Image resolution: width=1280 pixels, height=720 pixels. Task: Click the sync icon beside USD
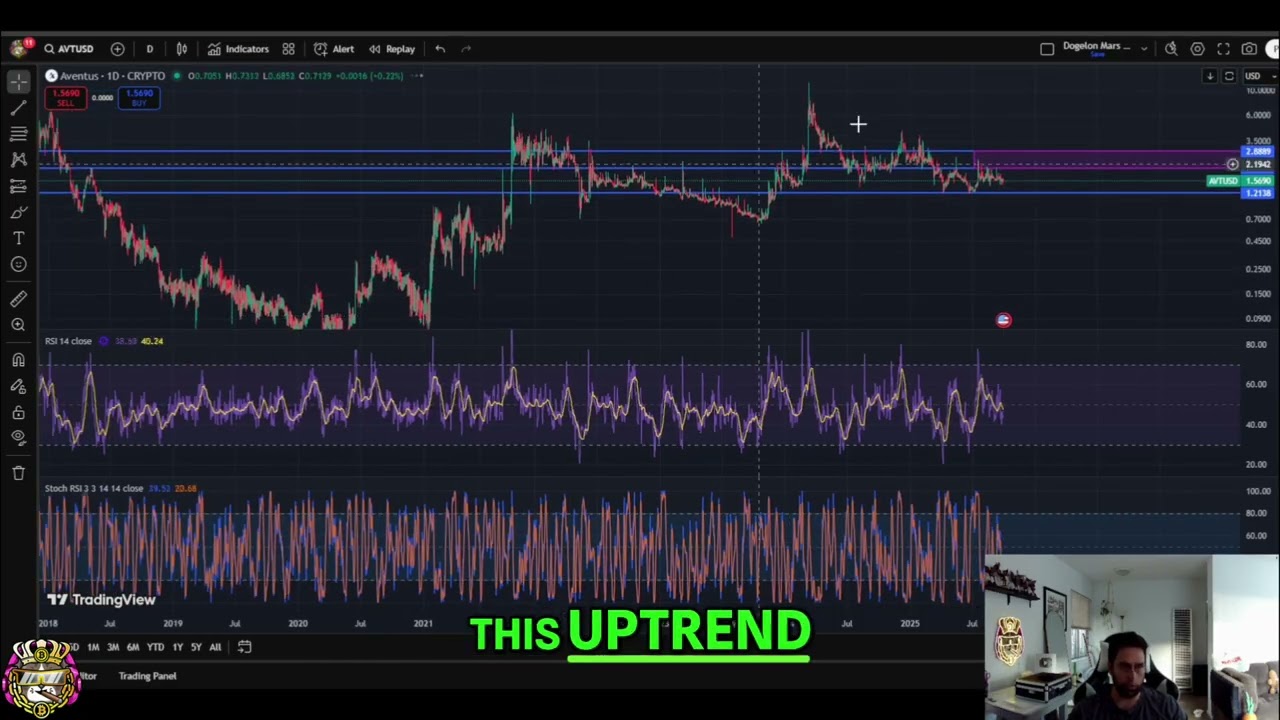click(1229, 76)
